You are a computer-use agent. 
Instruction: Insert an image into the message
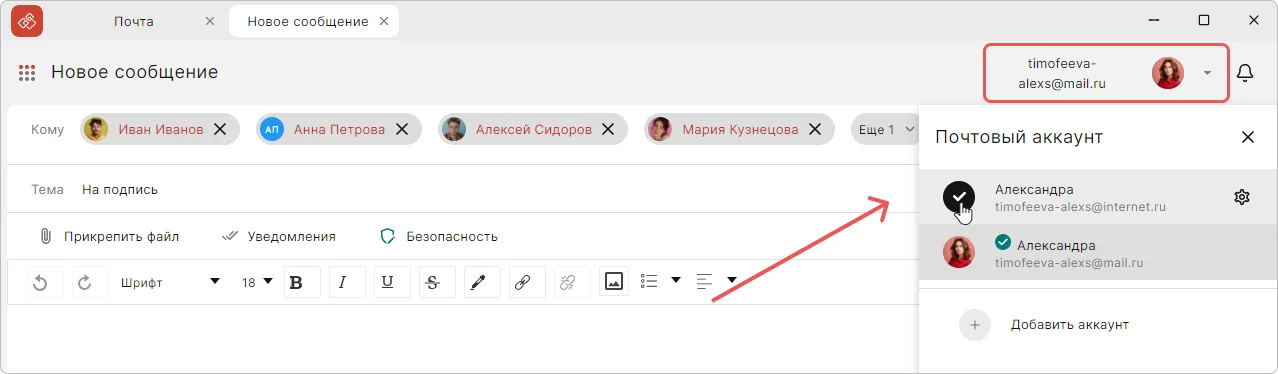coord(614,282)
